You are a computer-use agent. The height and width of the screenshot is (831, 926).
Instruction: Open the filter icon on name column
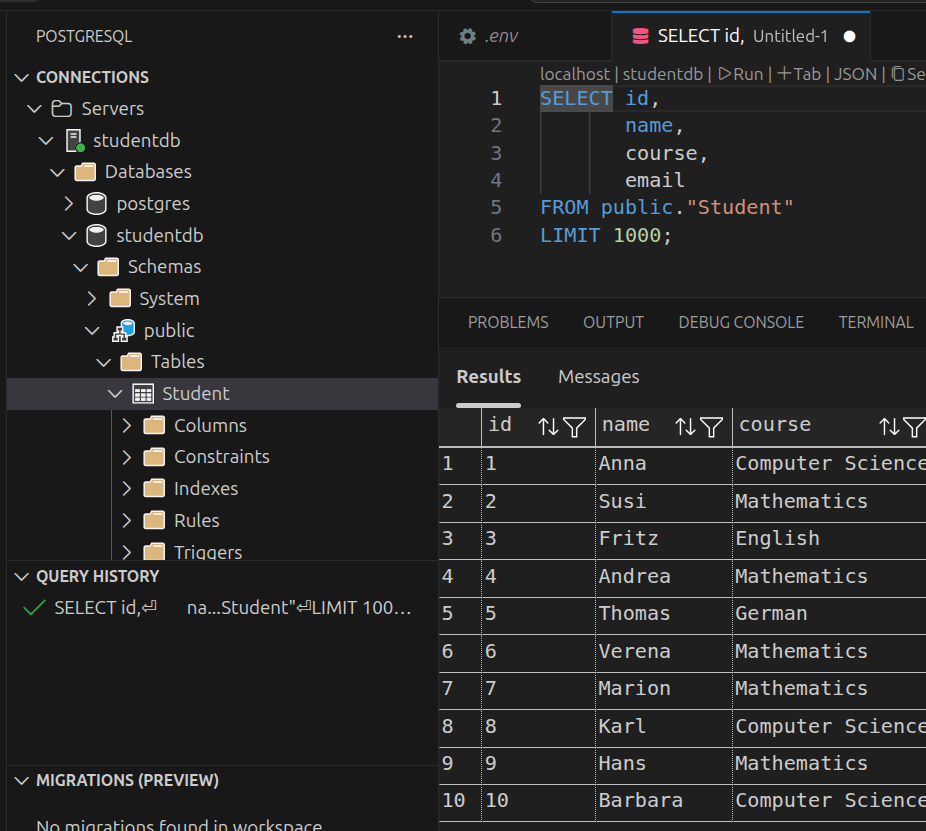click(x=711, y=427)
